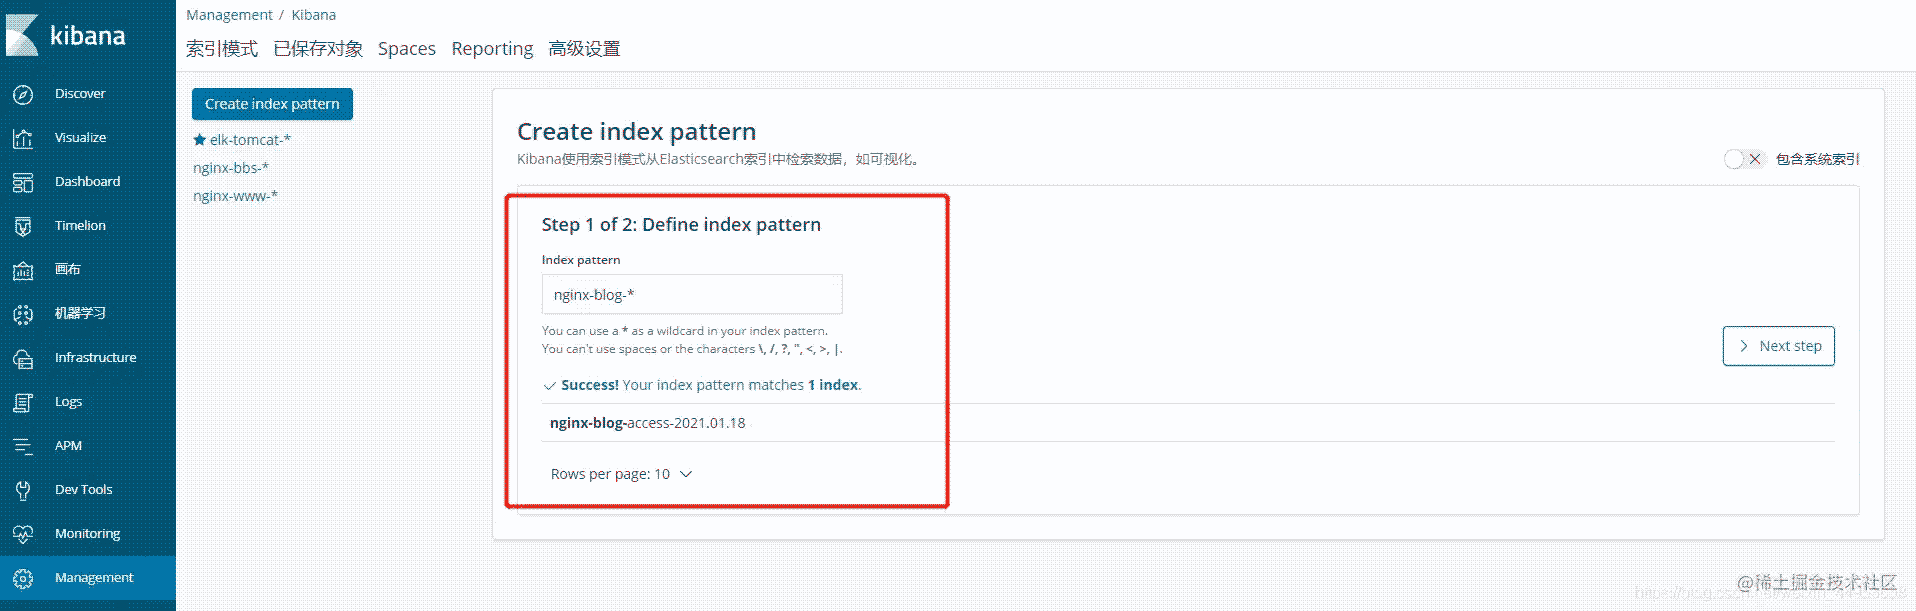Switch to the Reporting tab

click(x=492, y=49)
